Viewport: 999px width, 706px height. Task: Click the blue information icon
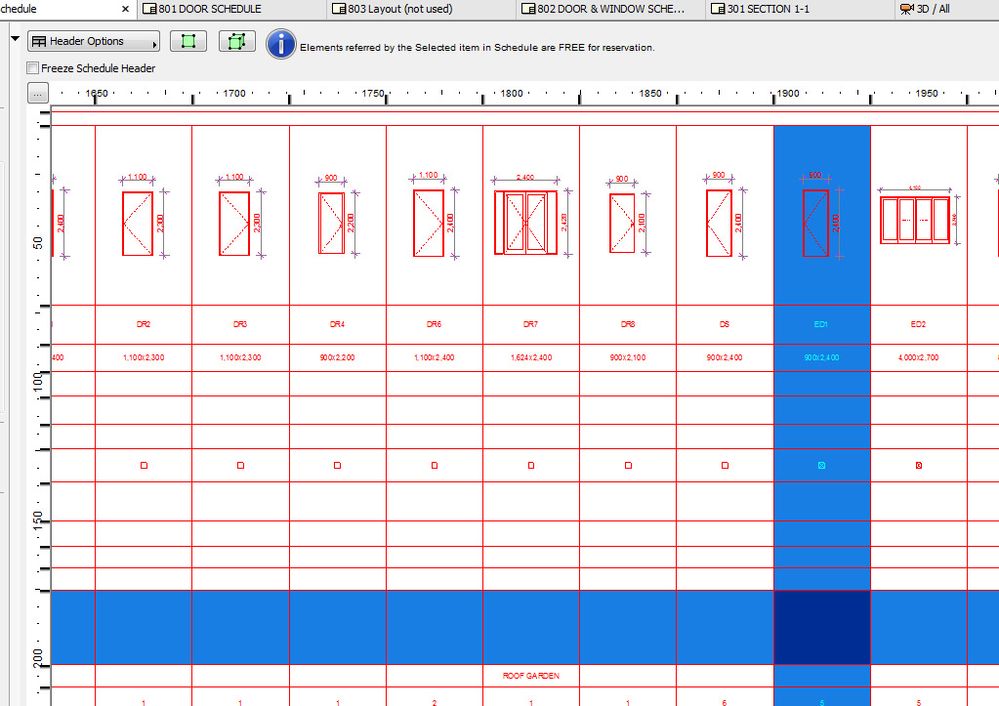tap(281, 45)
